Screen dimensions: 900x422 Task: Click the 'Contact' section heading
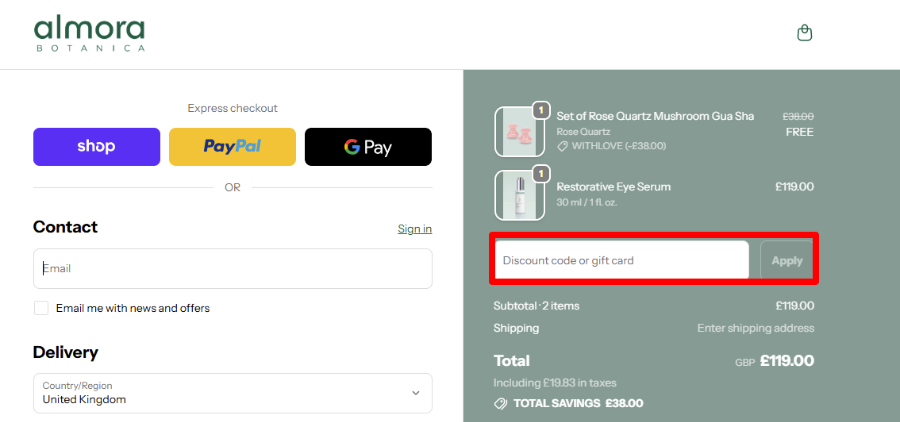click(x=65, y=227)
